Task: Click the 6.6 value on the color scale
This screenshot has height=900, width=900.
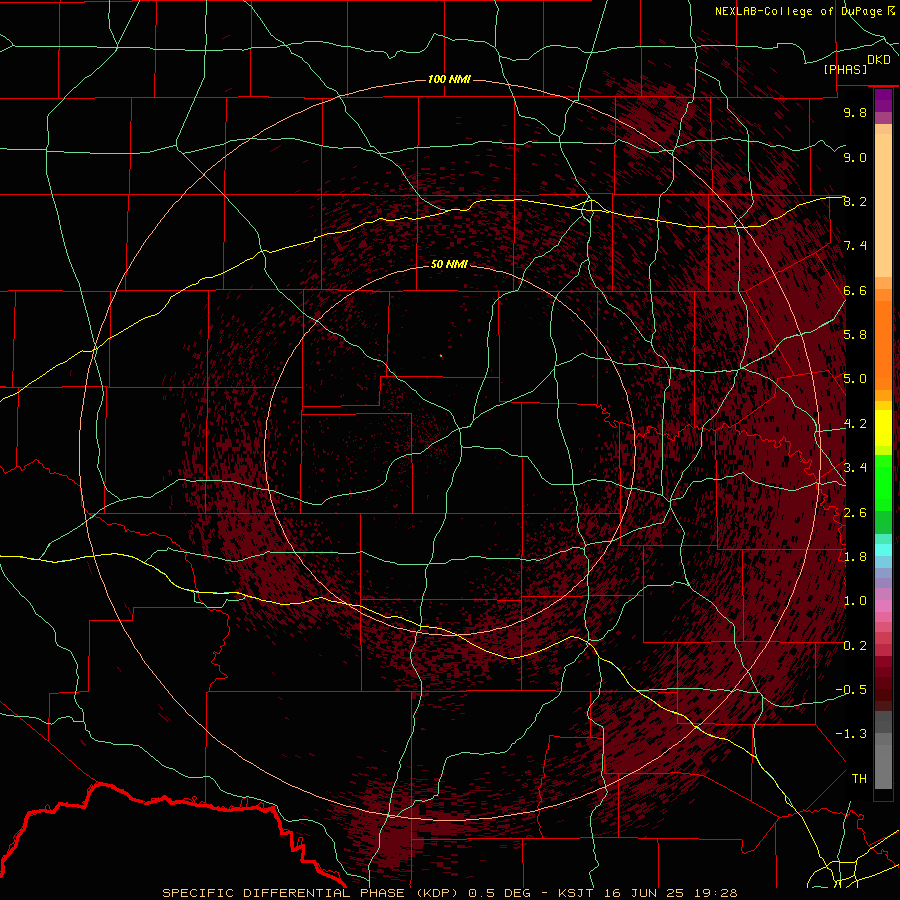Action: click(855, 290)
